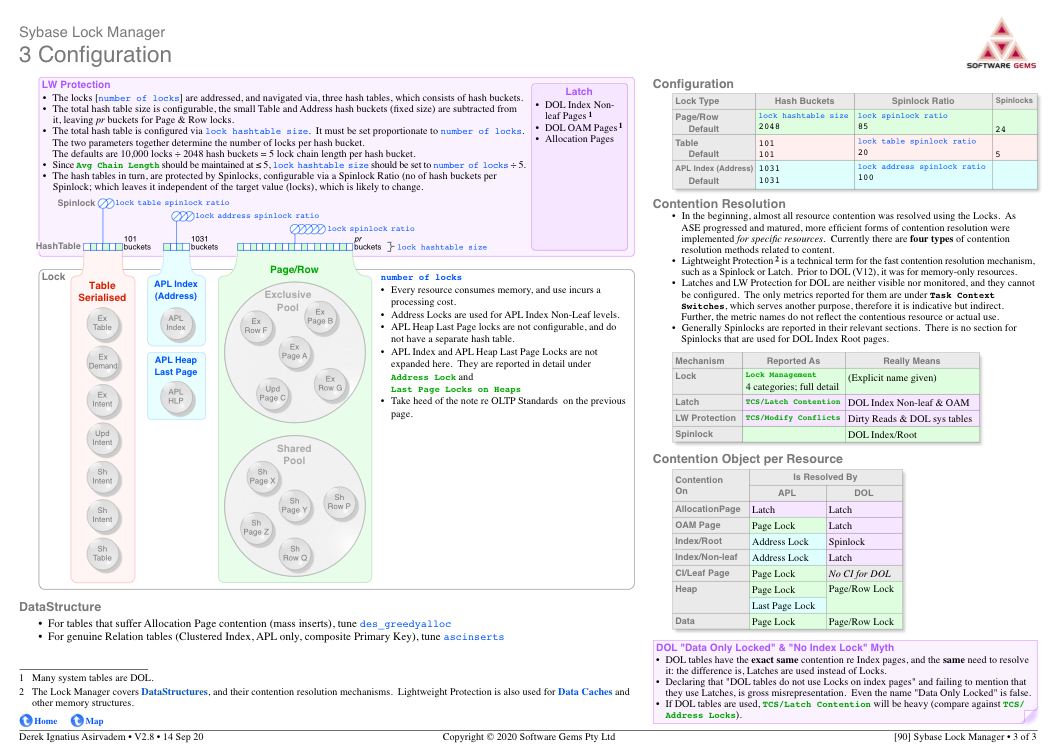
Task: Click the 'DataStructure' heading
Action: click(60, 607)
